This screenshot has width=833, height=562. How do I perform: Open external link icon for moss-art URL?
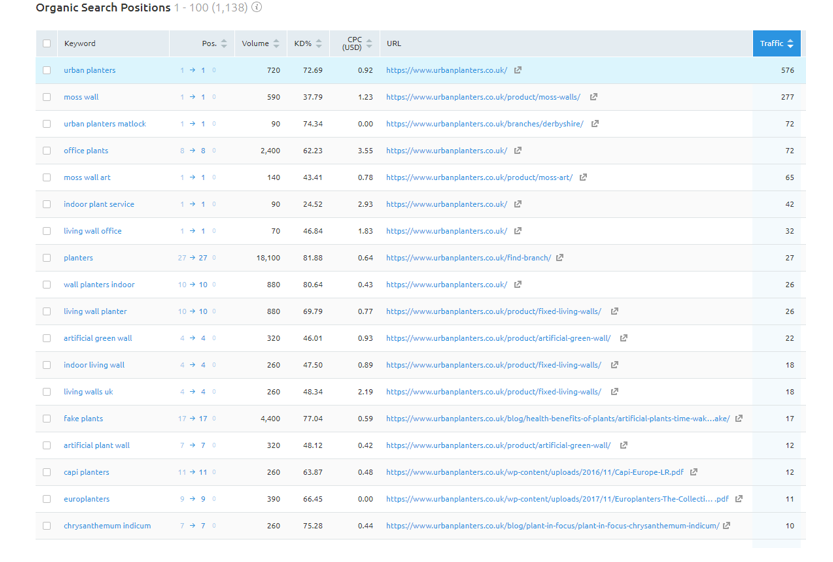tap(583, 177)
